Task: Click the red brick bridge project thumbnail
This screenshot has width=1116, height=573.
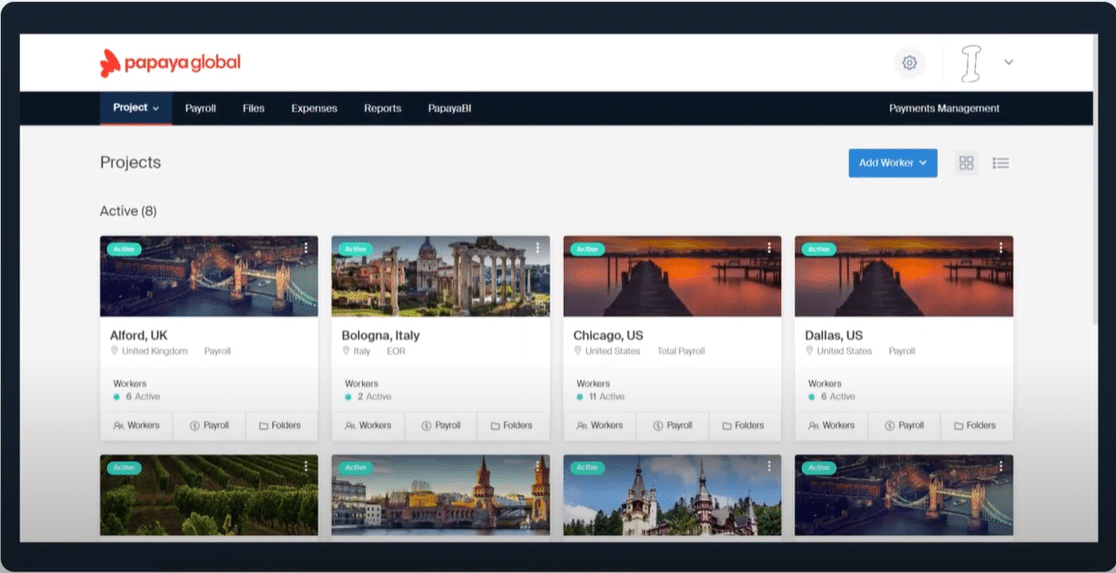Action: [441, 495]
